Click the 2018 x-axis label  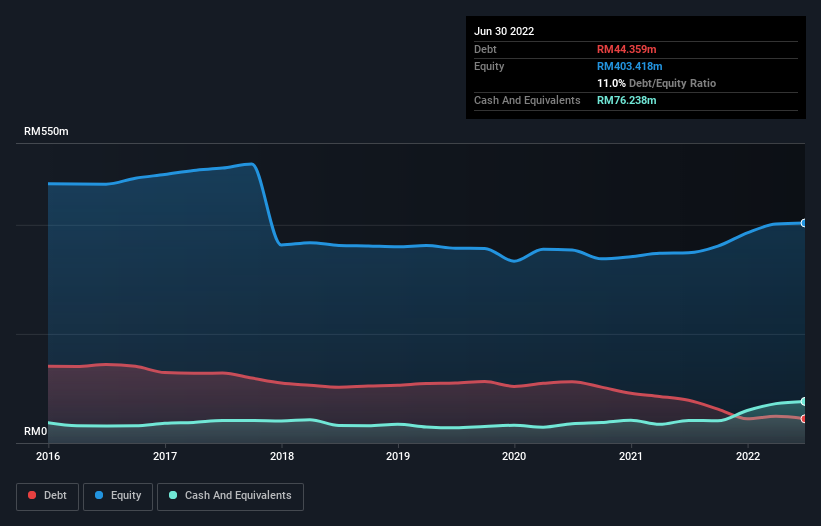(282, 456)
